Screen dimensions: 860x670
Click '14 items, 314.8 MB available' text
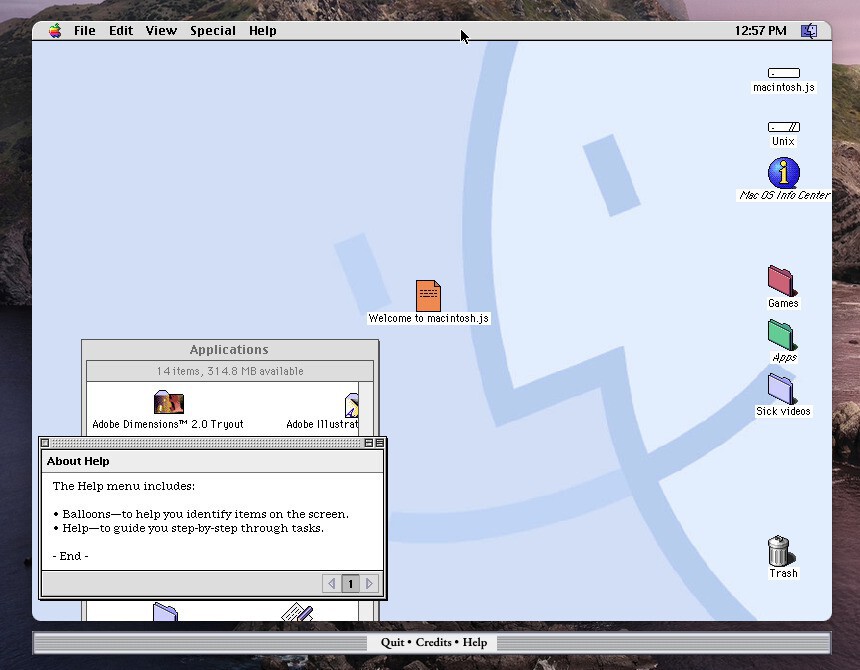coord(230,371)
